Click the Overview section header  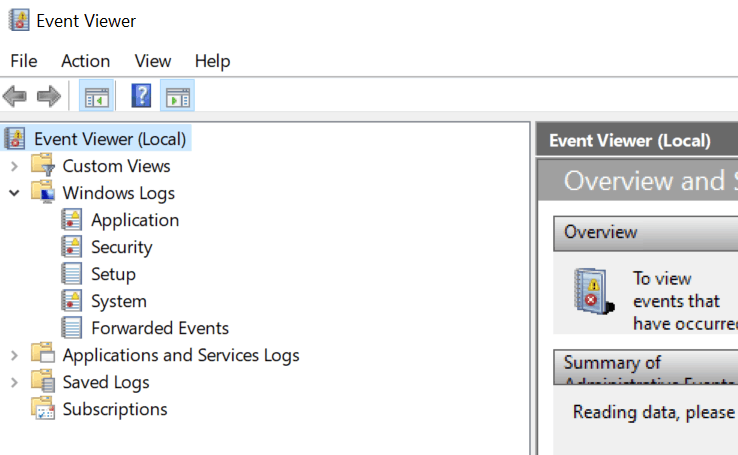click(646, 233)
